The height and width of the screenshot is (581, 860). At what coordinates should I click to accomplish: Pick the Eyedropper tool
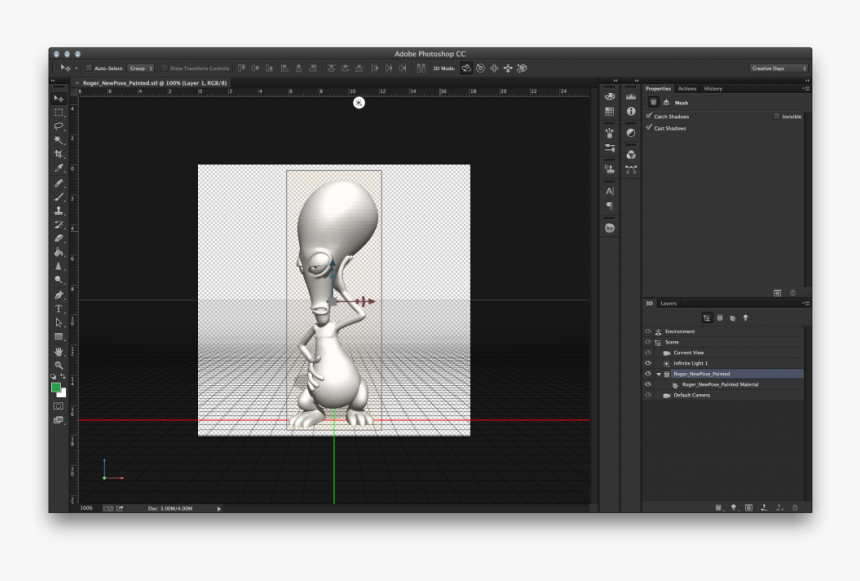[x=59, y=168]
